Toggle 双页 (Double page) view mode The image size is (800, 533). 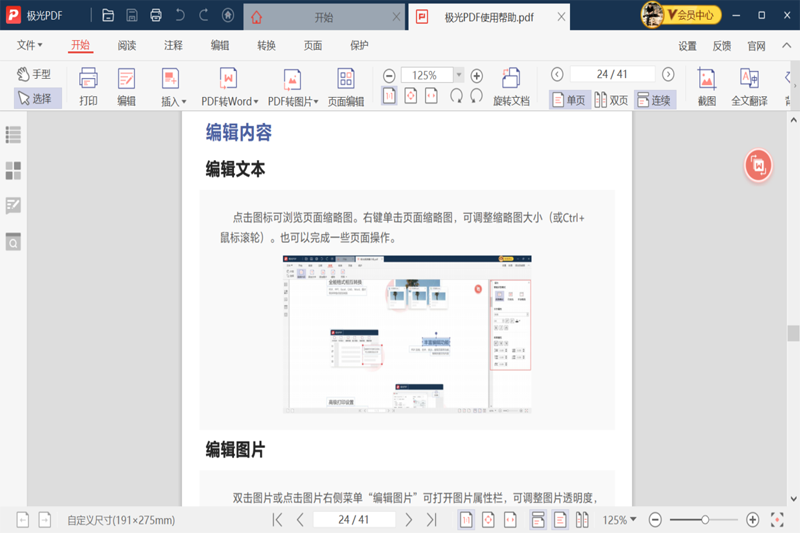click(x=612, y=100)
